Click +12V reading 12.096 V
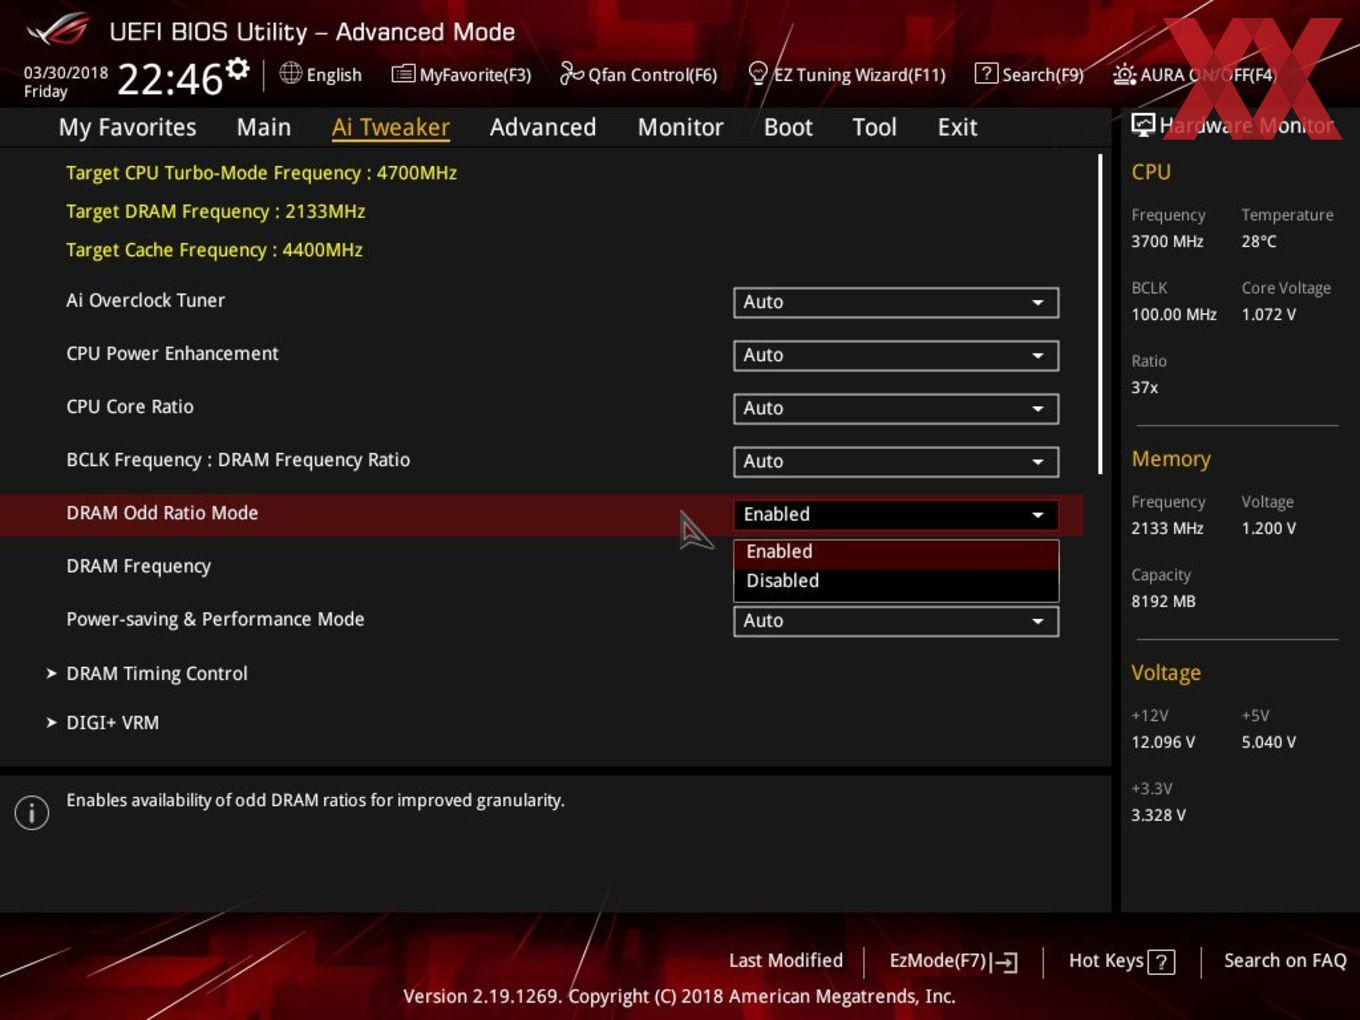Viewport: 1360px width, 1020px height. [x=1163, y=742]
